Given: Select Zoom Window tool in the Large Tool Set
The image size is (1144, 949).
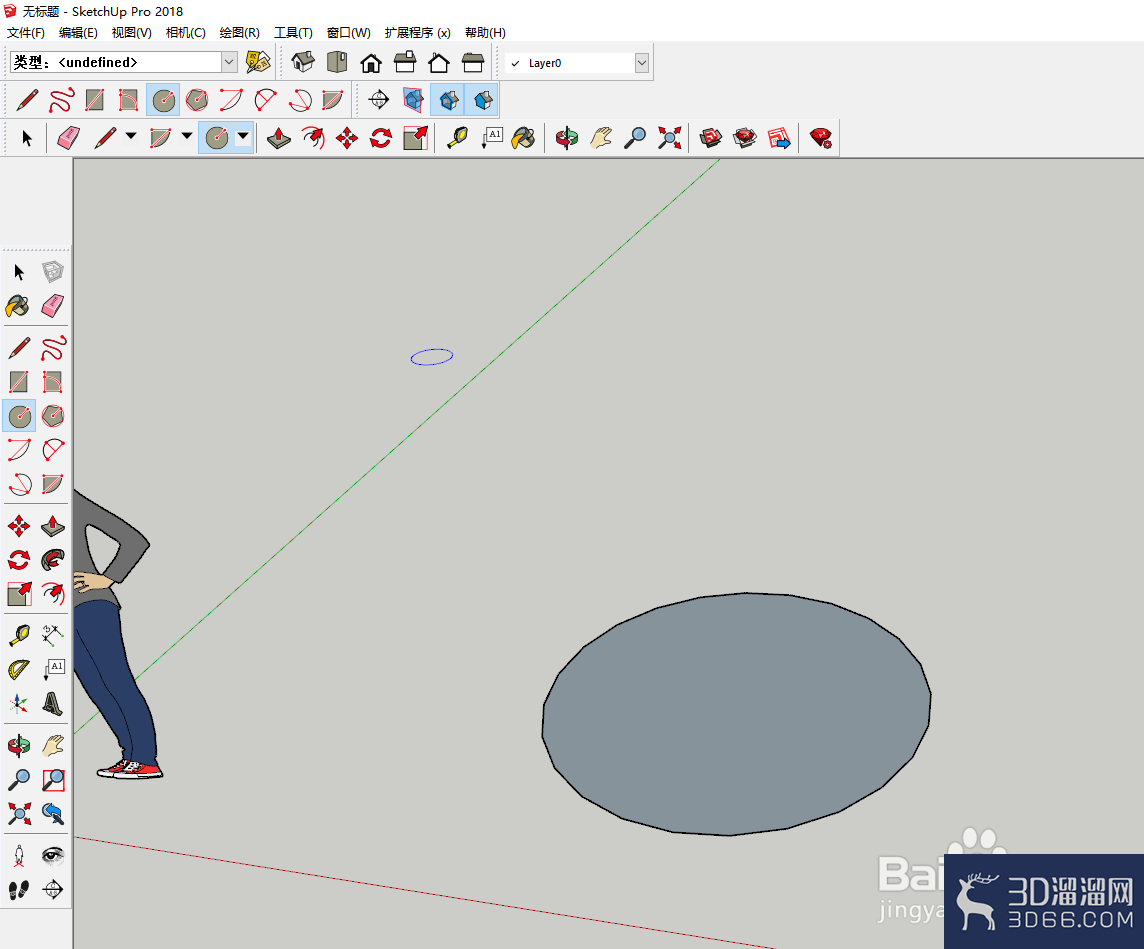Looking at the screenshot, I should point(53,780).
